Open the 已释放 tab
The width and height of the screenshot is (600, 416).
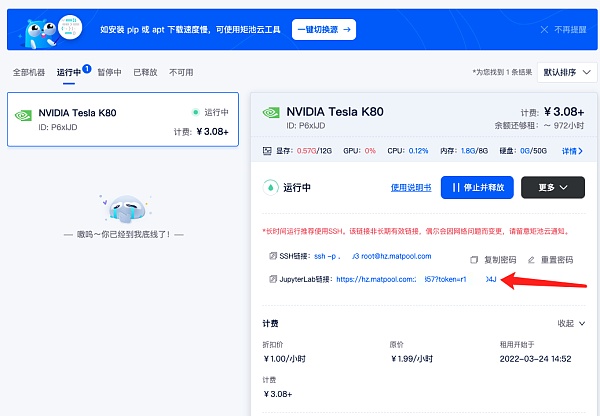click(146, 73)
